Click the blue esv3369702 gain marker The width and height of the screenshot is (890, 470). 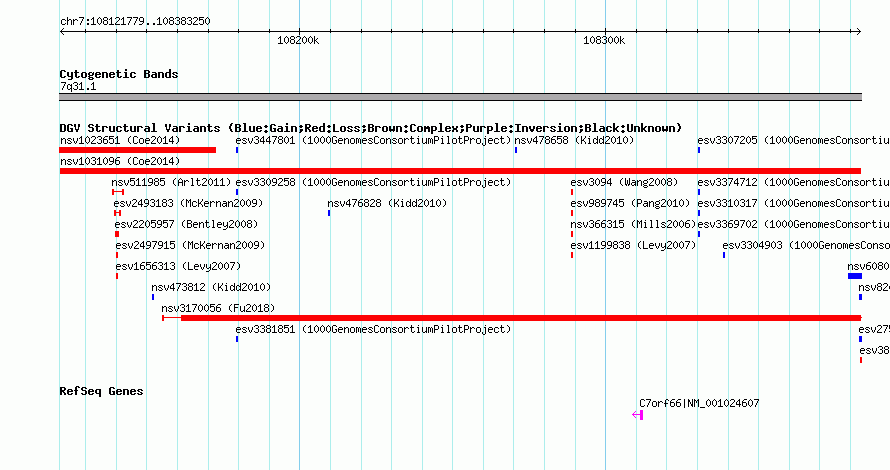tap(699, 234)
